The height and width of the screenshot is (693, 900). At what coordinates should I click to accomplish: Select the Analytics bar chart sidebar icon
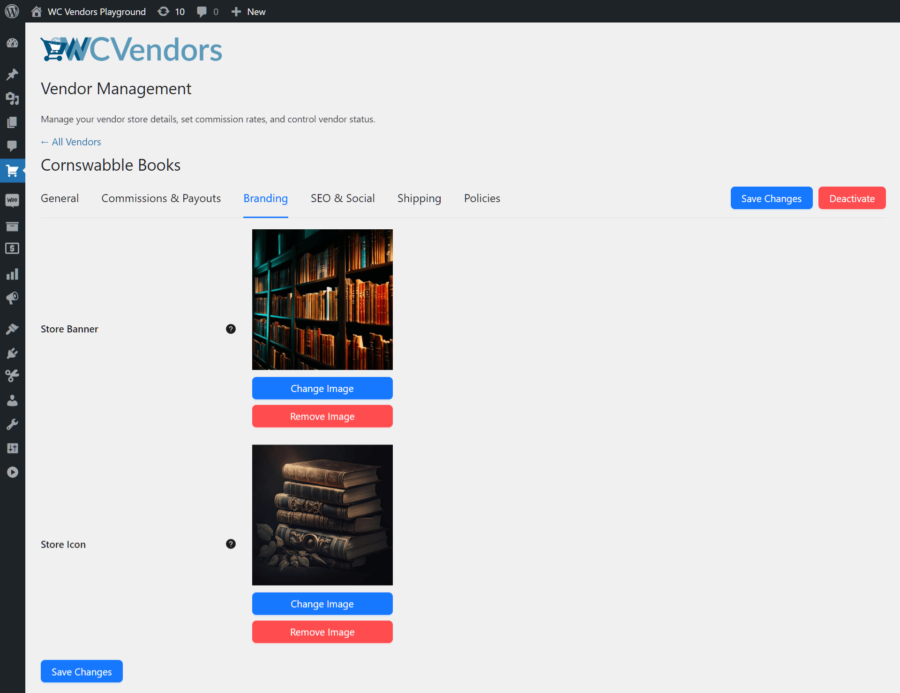tap(12, 273)
